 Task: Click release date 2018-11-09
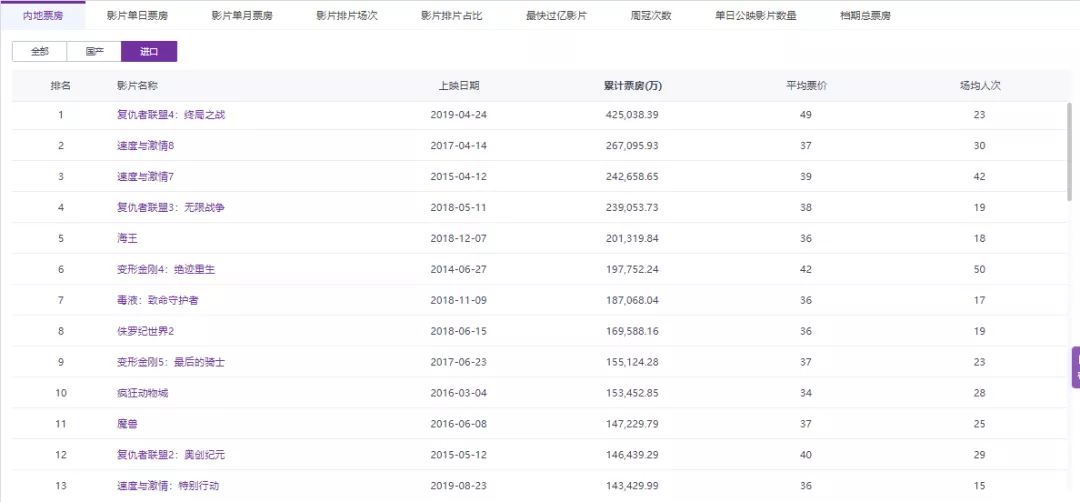pos(459,301)
